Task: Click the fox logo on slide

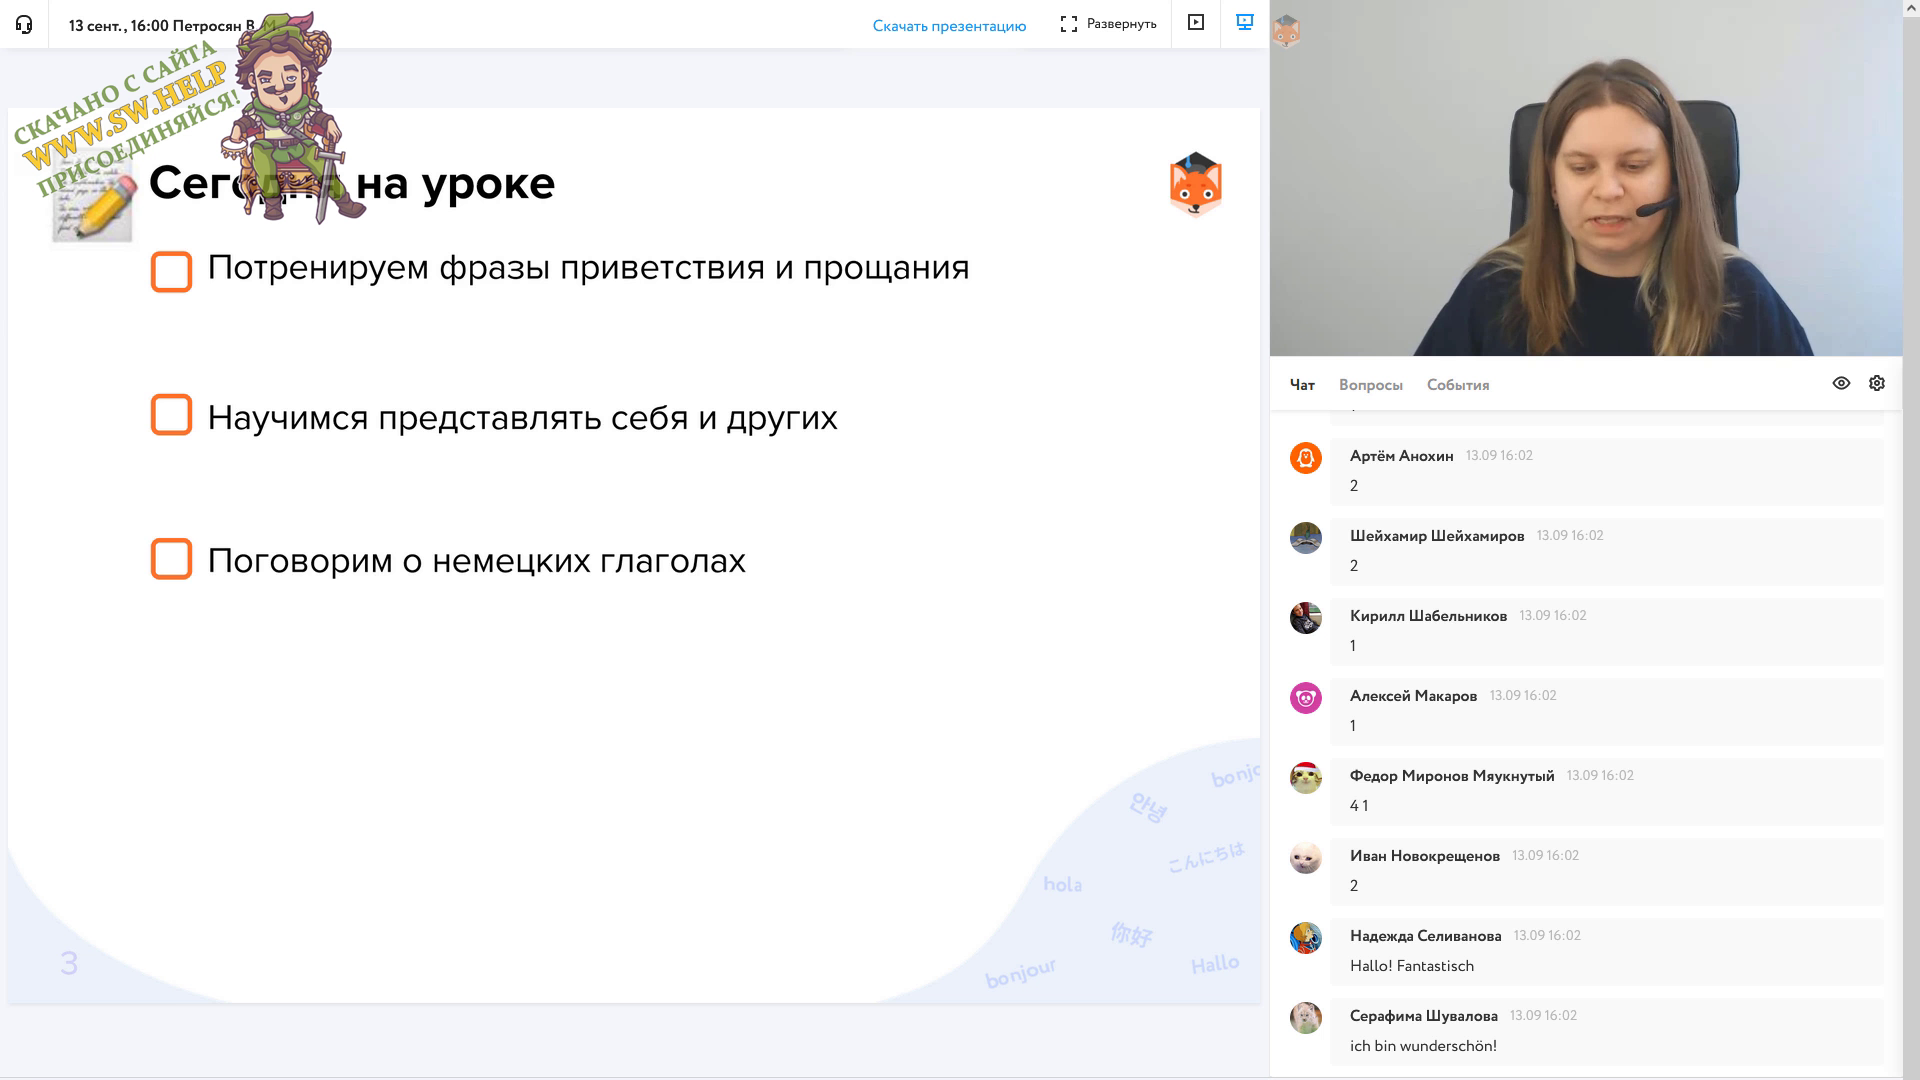Action: click(x=1195, y=185)
